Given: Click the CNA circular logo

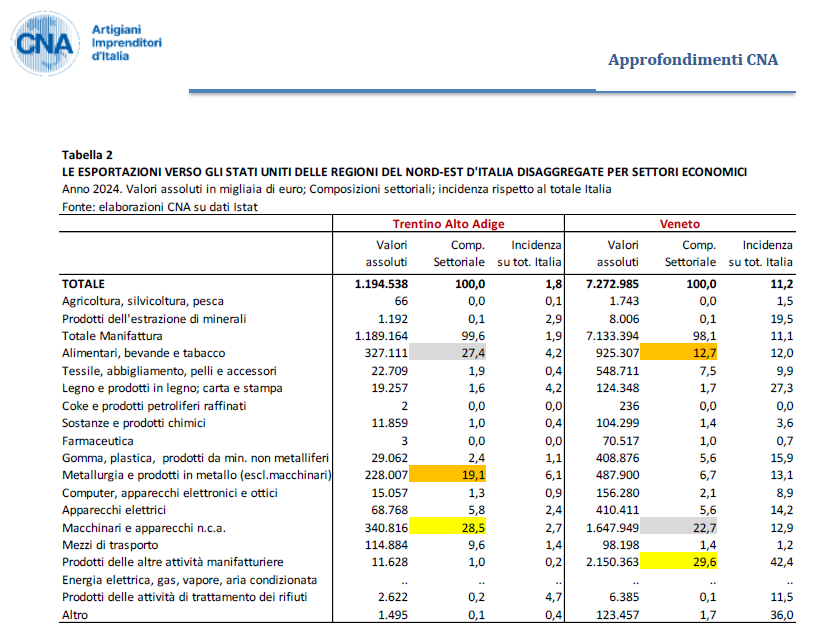Looking at the screenshot, I should tap(45, 43).
